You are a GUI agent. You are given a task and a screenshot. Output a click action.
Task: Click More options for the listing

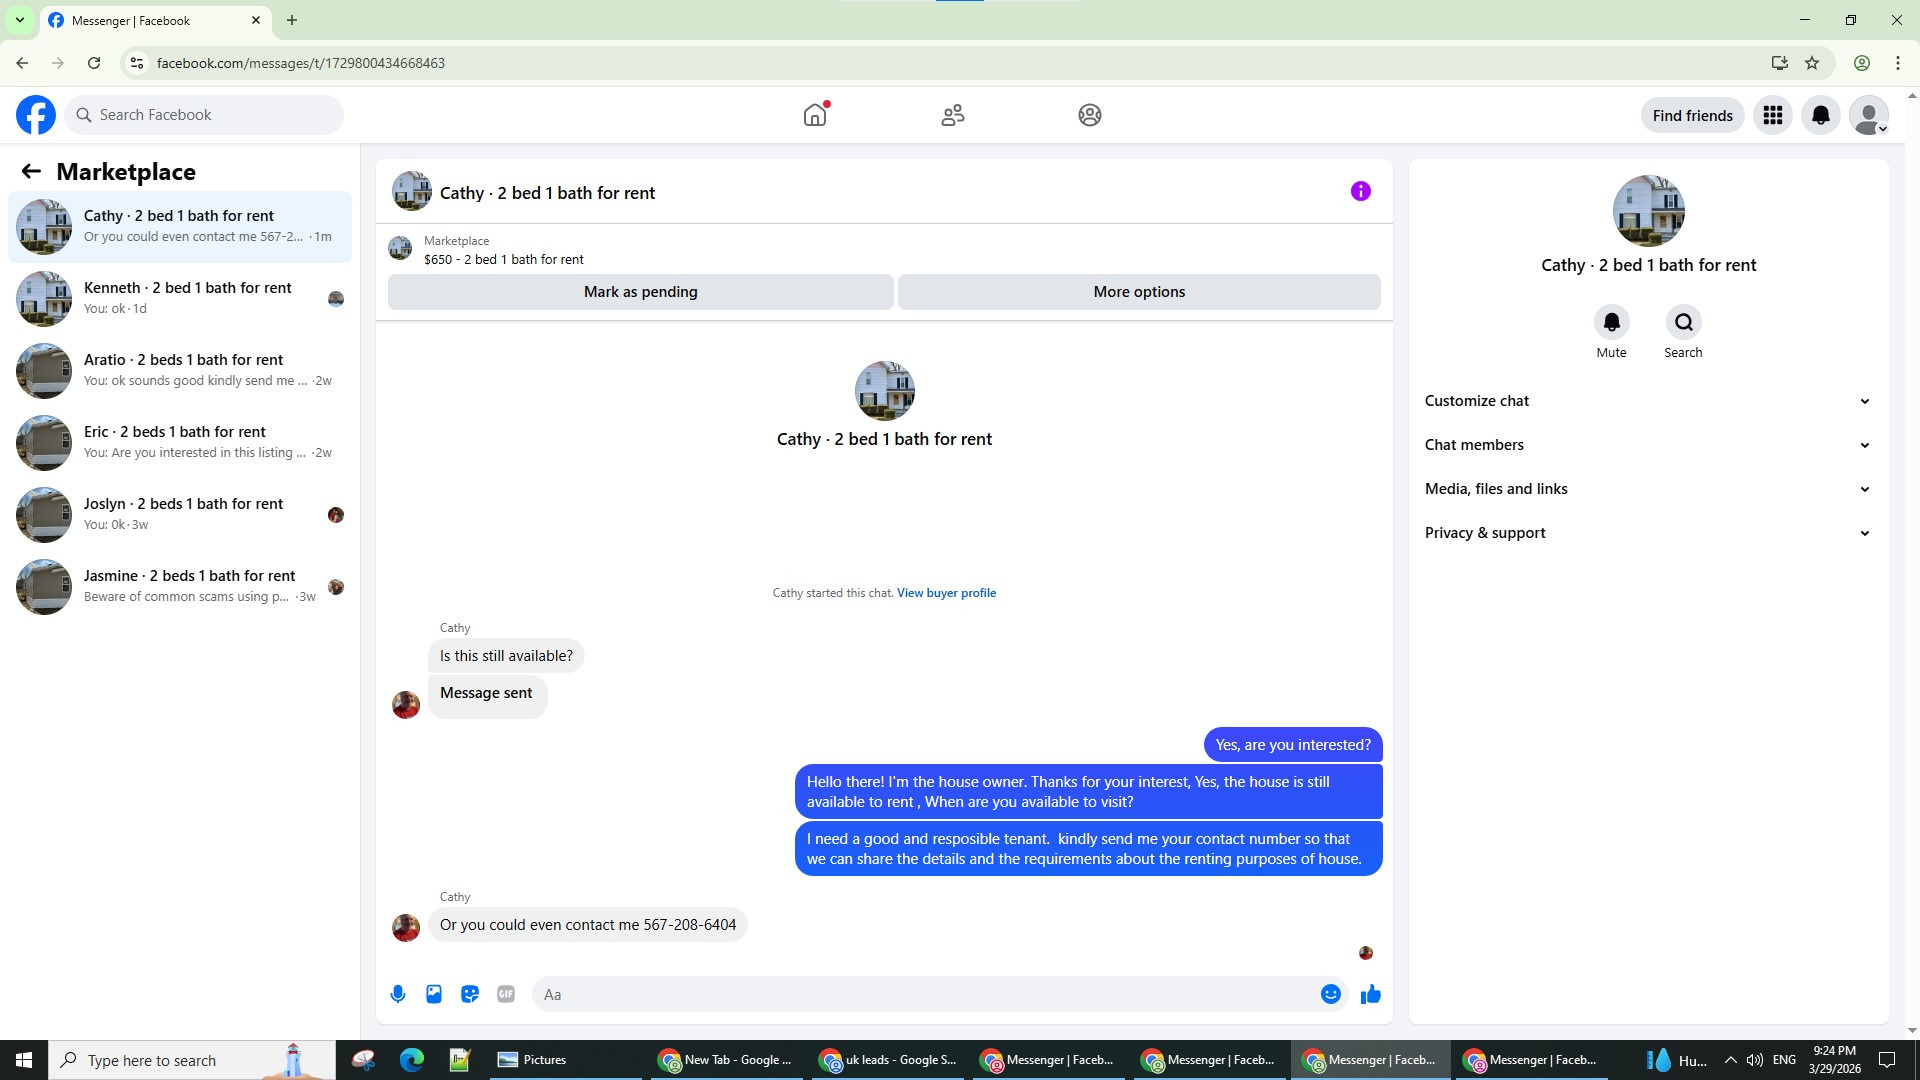pyautogui.click(x=1139, y=292)
